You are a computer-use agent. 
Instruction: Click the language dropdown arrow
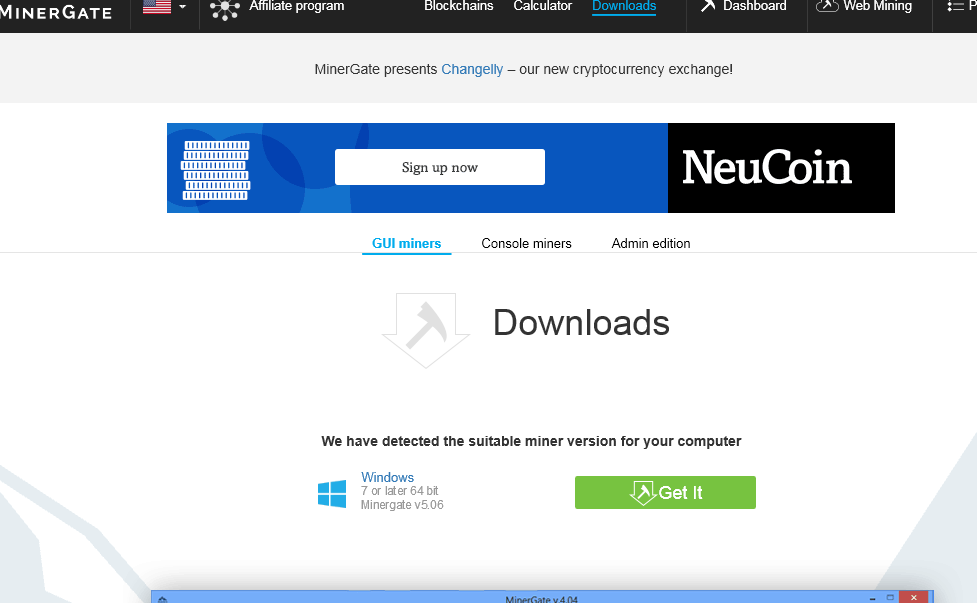[183, 7]
